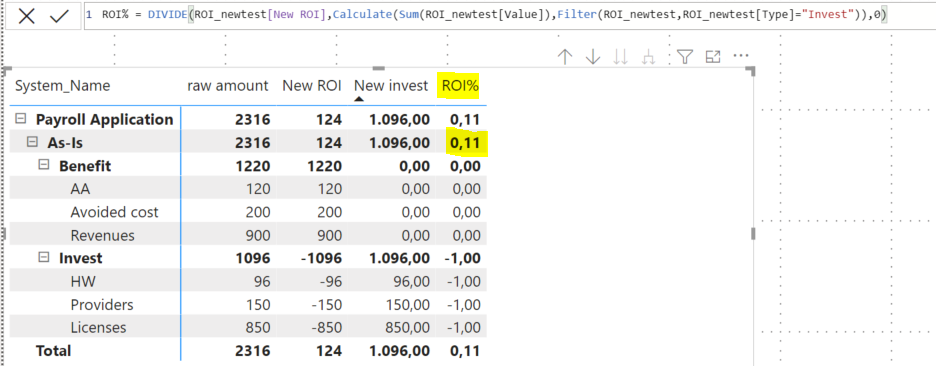
Task: Grab the right-edge resize handle of the visual
Action: [753, 233]
